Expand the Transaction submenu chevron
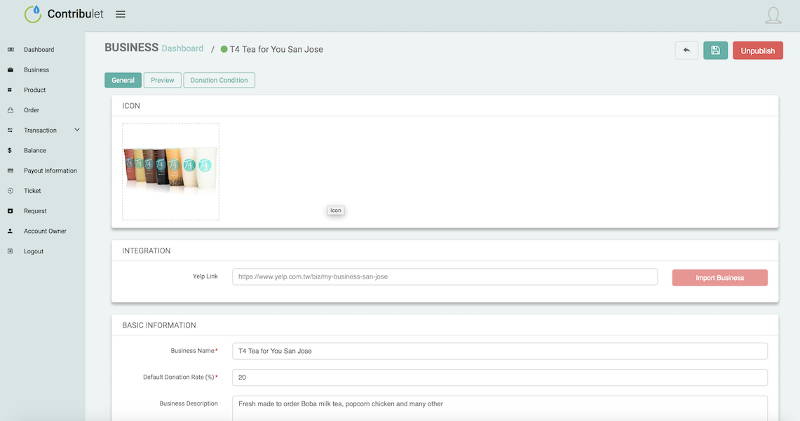 click(77, 130)
